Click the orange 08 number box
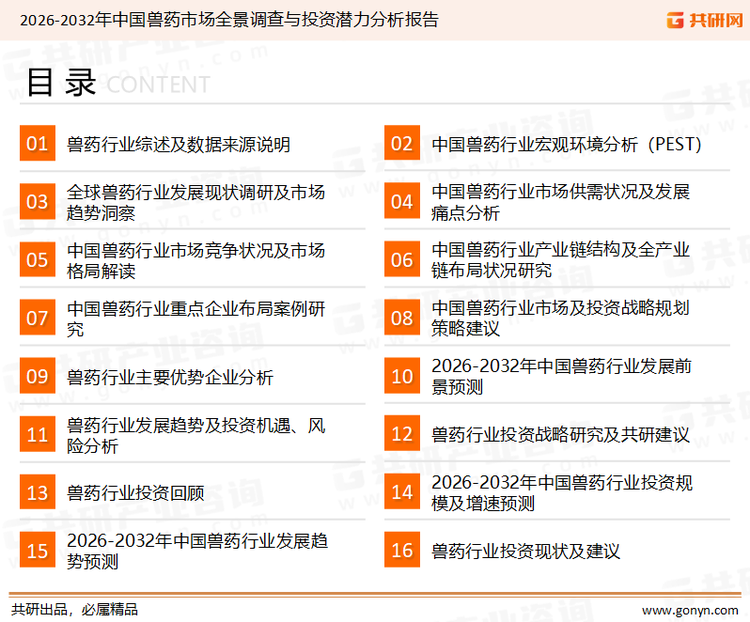Screen dimensions: 750x622 (x=402, y=318)
